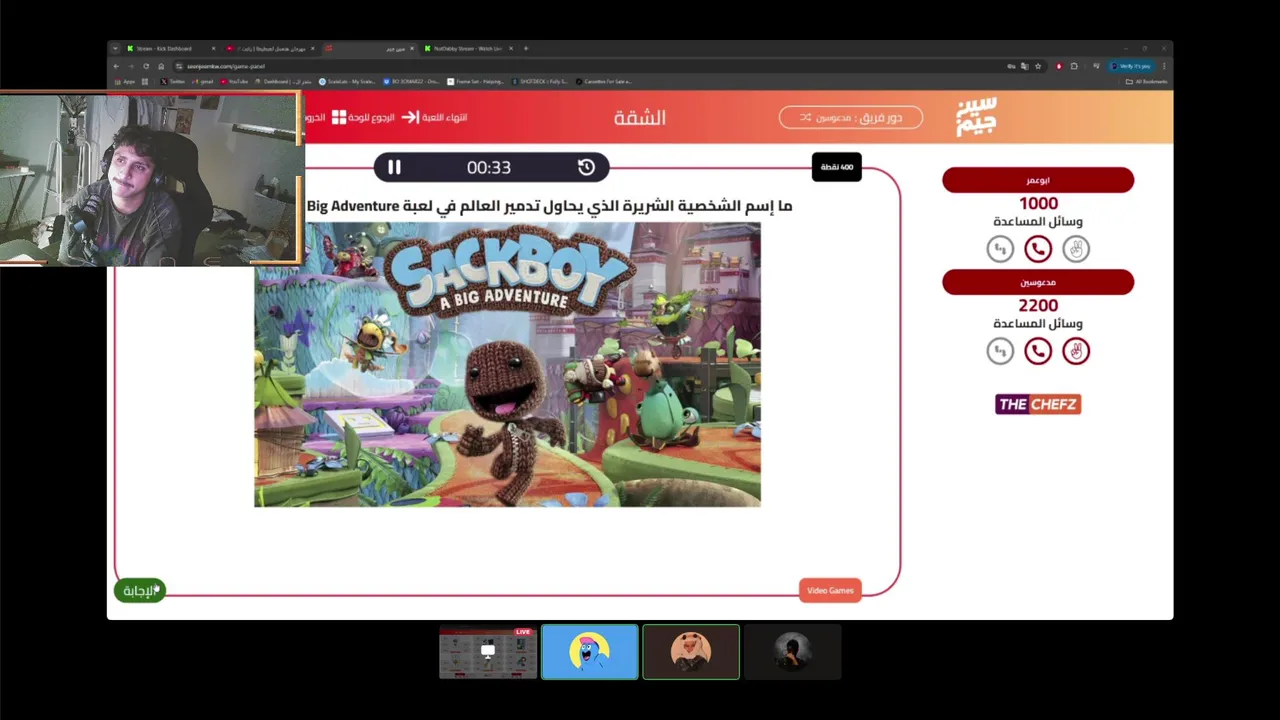The width and height of the screenshot is (1280, 720).
Task: Select the dark avatar participant thumbnail
Action: [x=792, y=652]
